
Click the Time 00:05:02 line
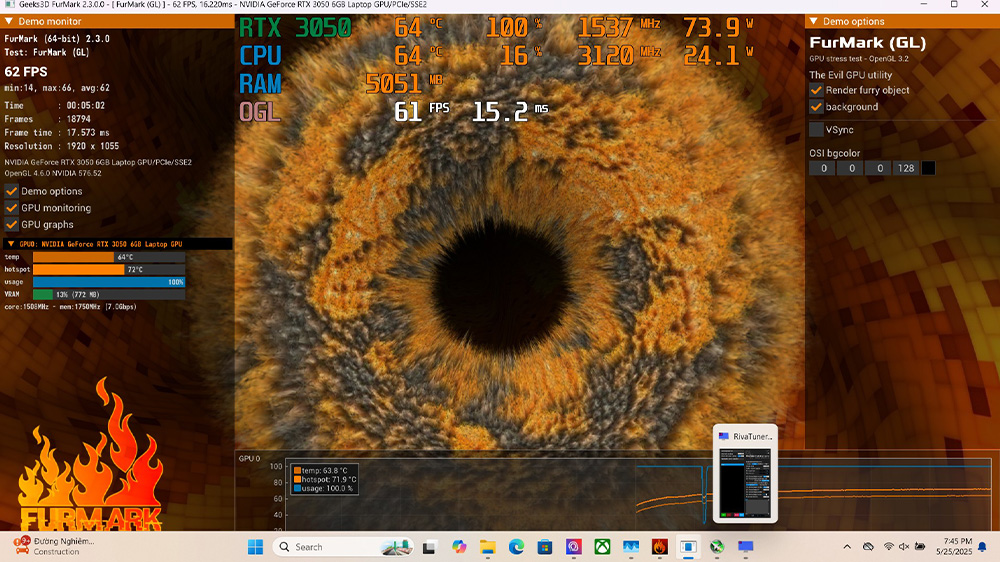55,105
